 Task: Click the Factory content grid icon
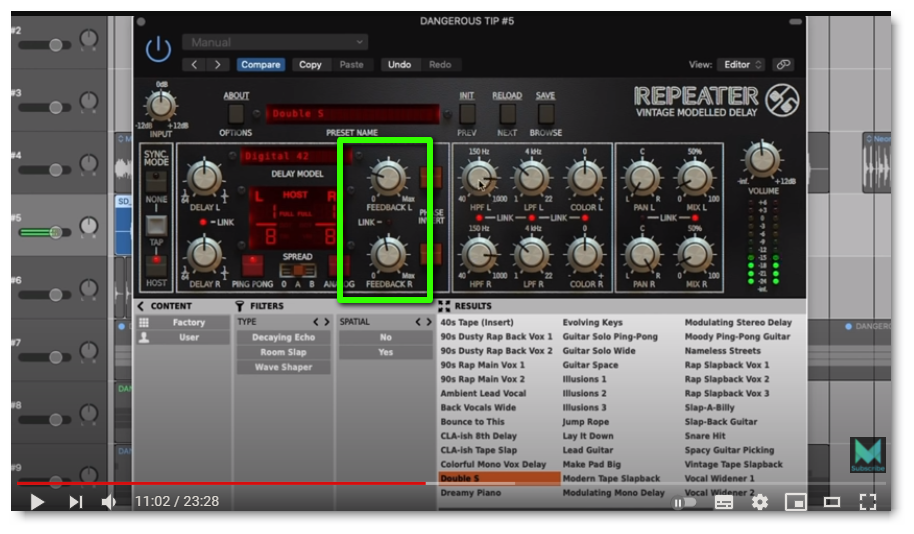[x=144, y=322]
